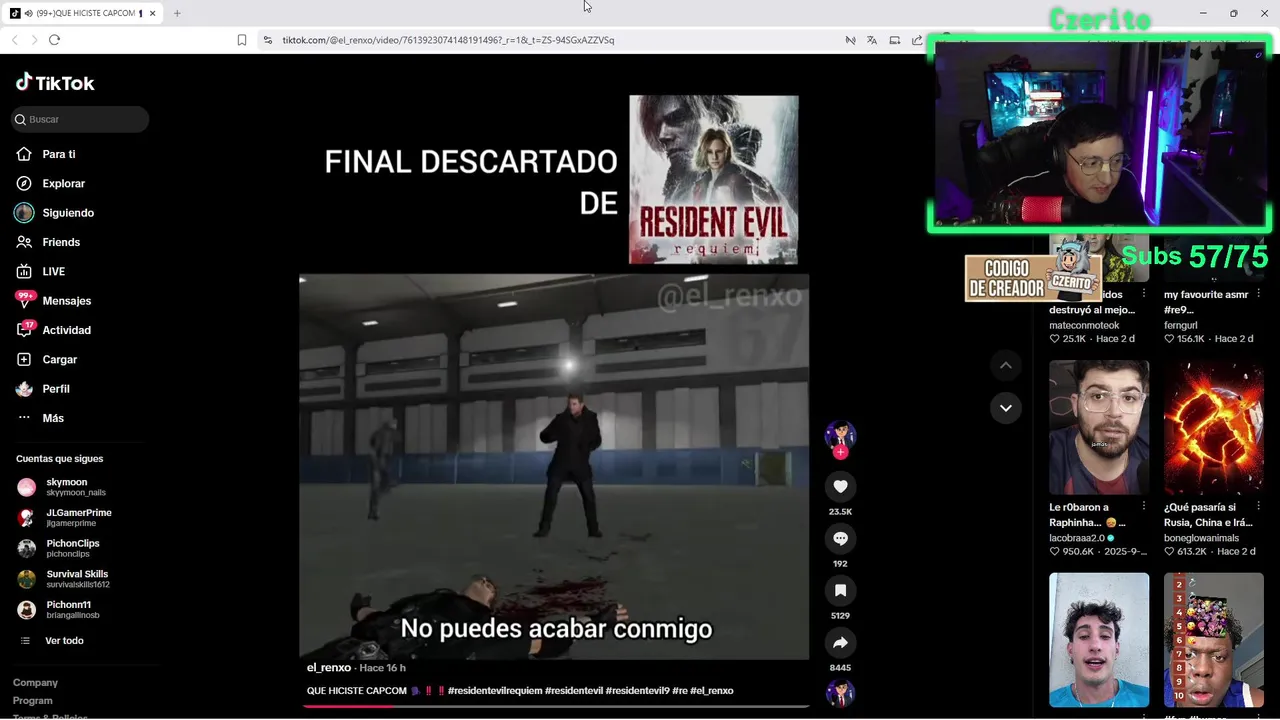Image resolution: width=1280 pixels, height=720 pixels.
Task: Go to previous video with up chevron
Action: point(1006,366)
